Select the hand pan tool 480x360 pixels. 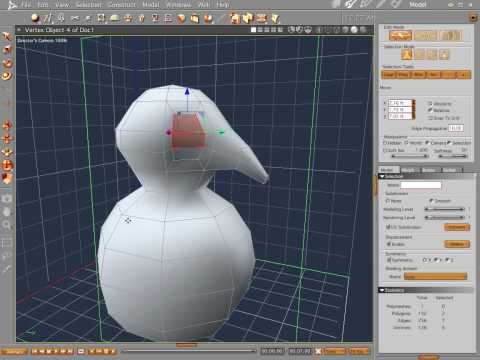click(x=7, y=212)
